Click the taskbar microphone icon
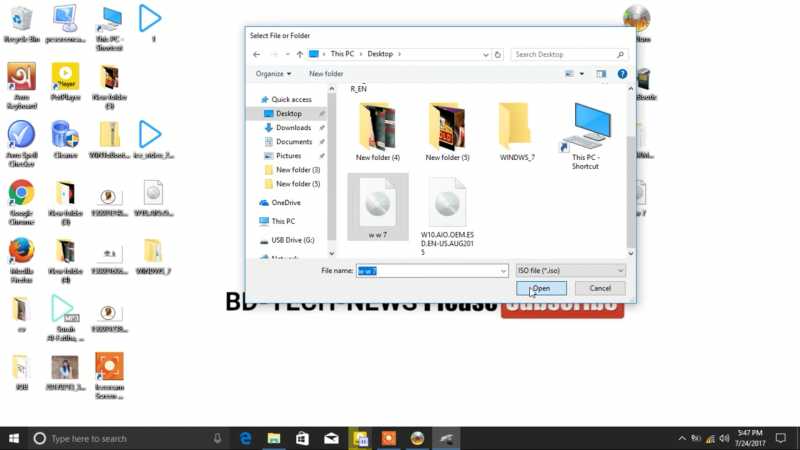The width and height of the screenshot is (800, 450). point(217,438)
